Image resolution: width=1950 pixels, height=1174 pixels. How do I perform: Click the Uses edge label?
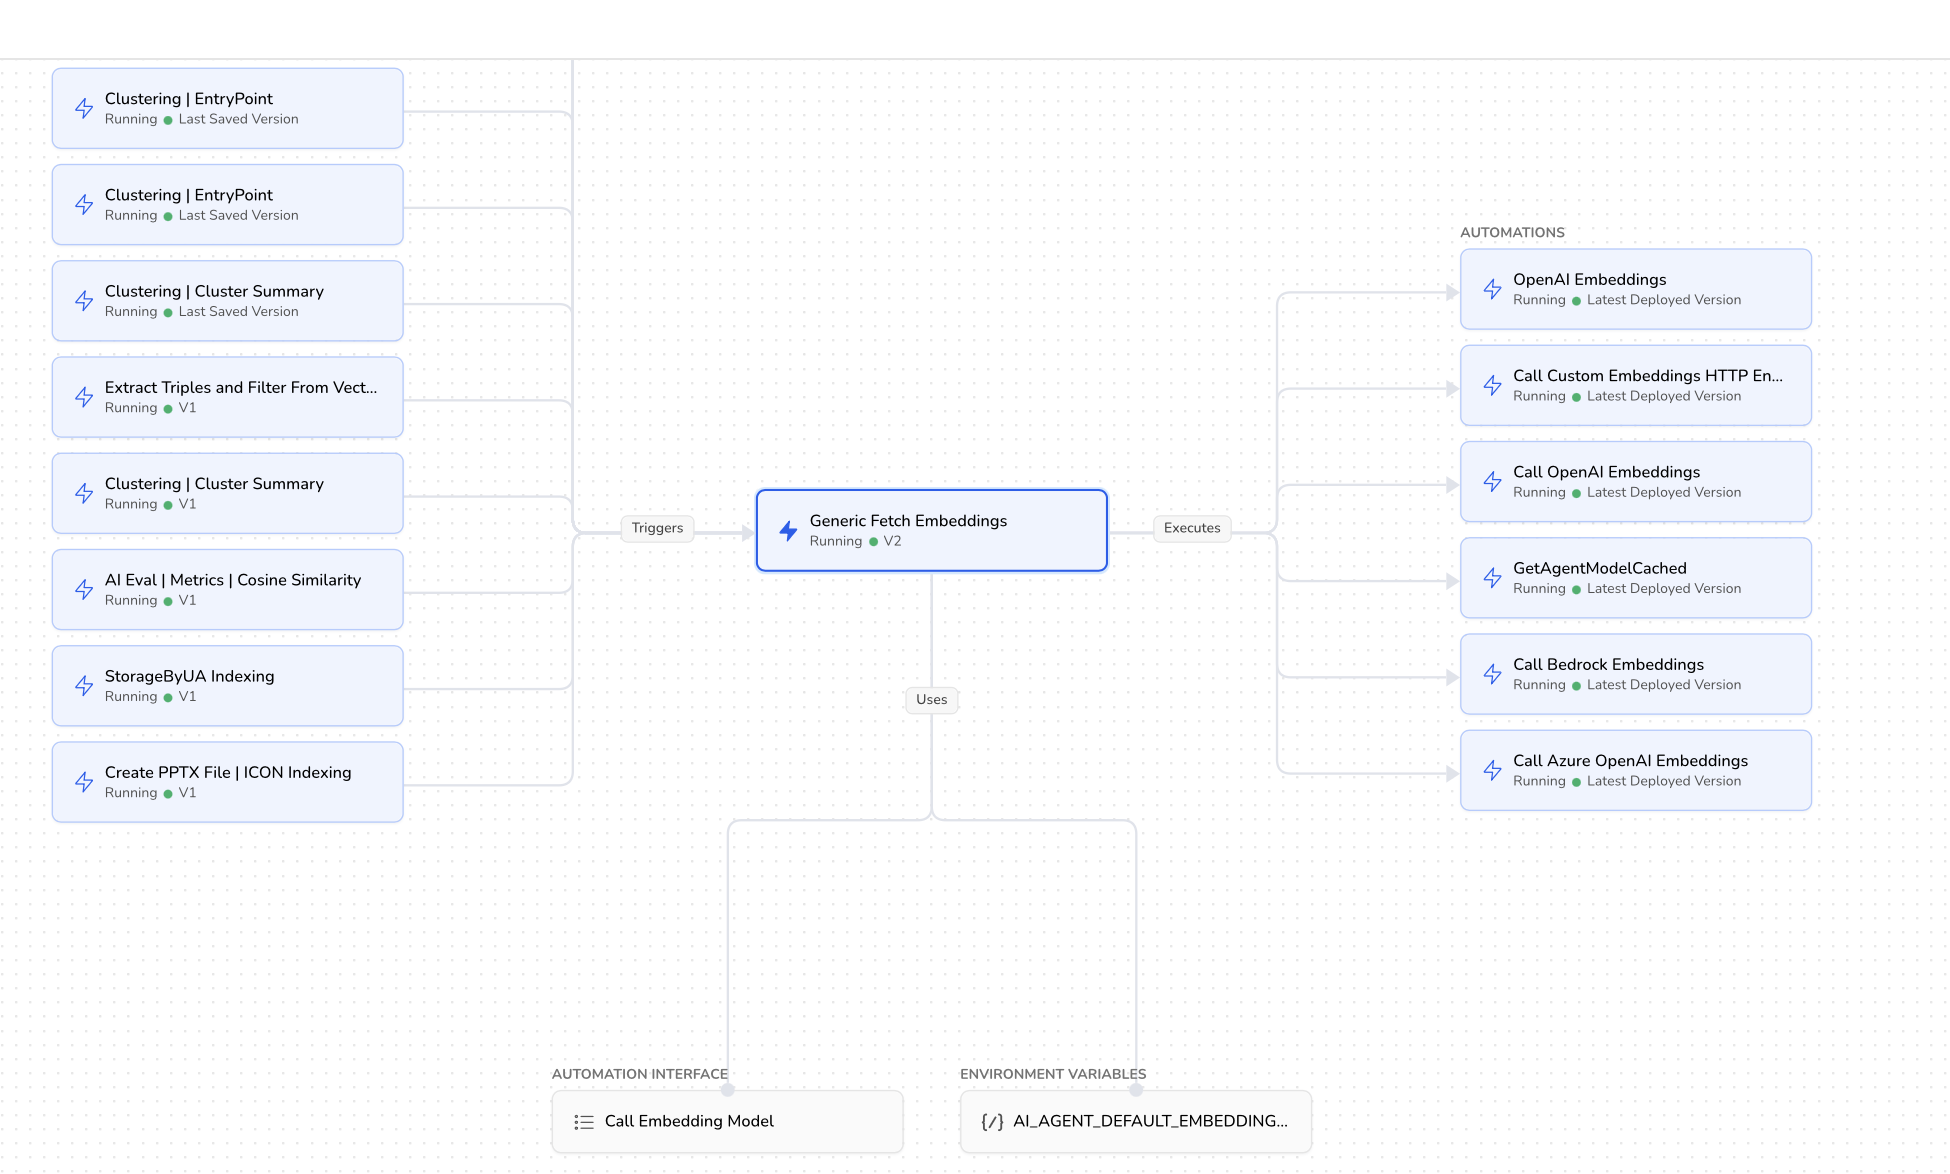[931, 700]
